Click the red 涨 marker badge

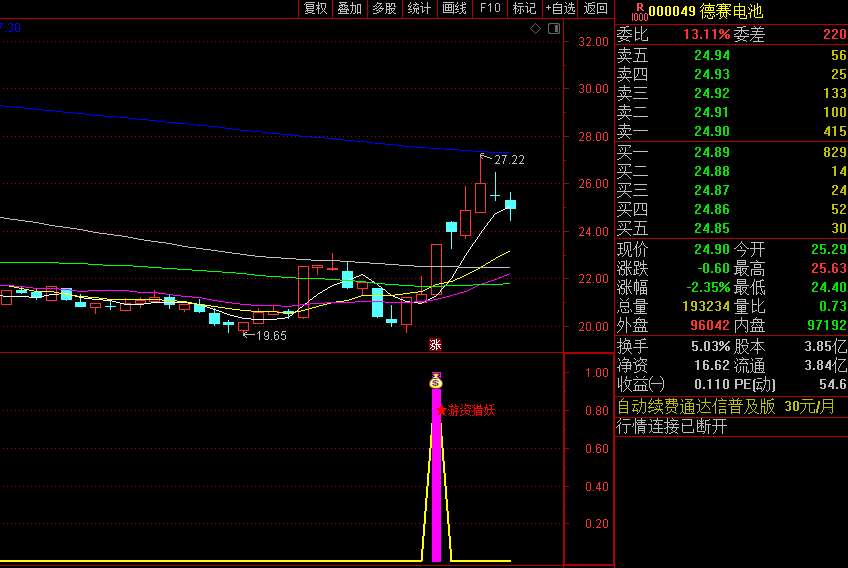[435, 345]
